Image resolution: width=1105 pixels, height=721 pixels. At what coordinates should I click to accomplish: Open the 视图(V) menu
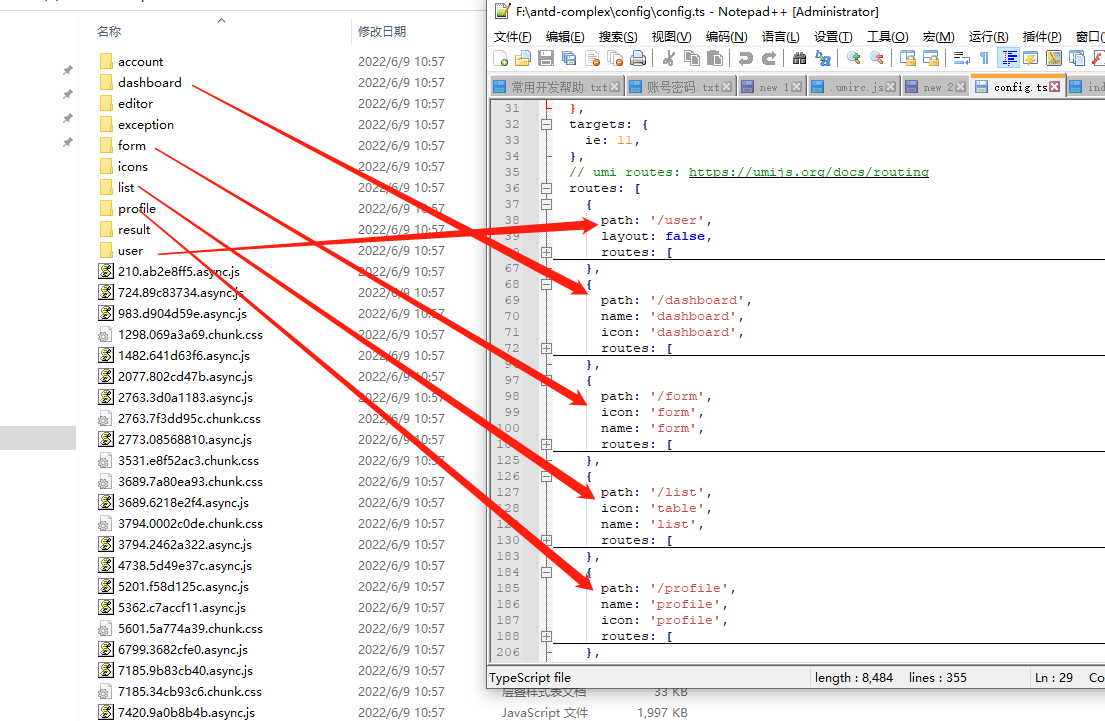671,37
